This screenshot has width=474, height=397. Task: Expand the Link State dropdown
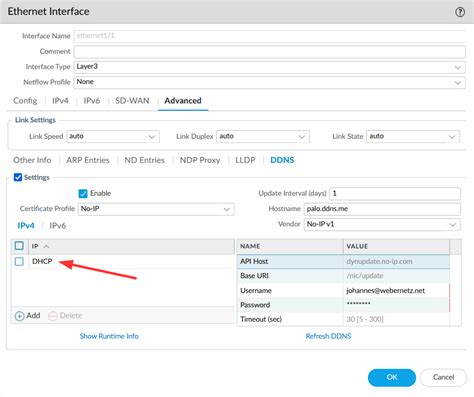(x=413, y=136)
